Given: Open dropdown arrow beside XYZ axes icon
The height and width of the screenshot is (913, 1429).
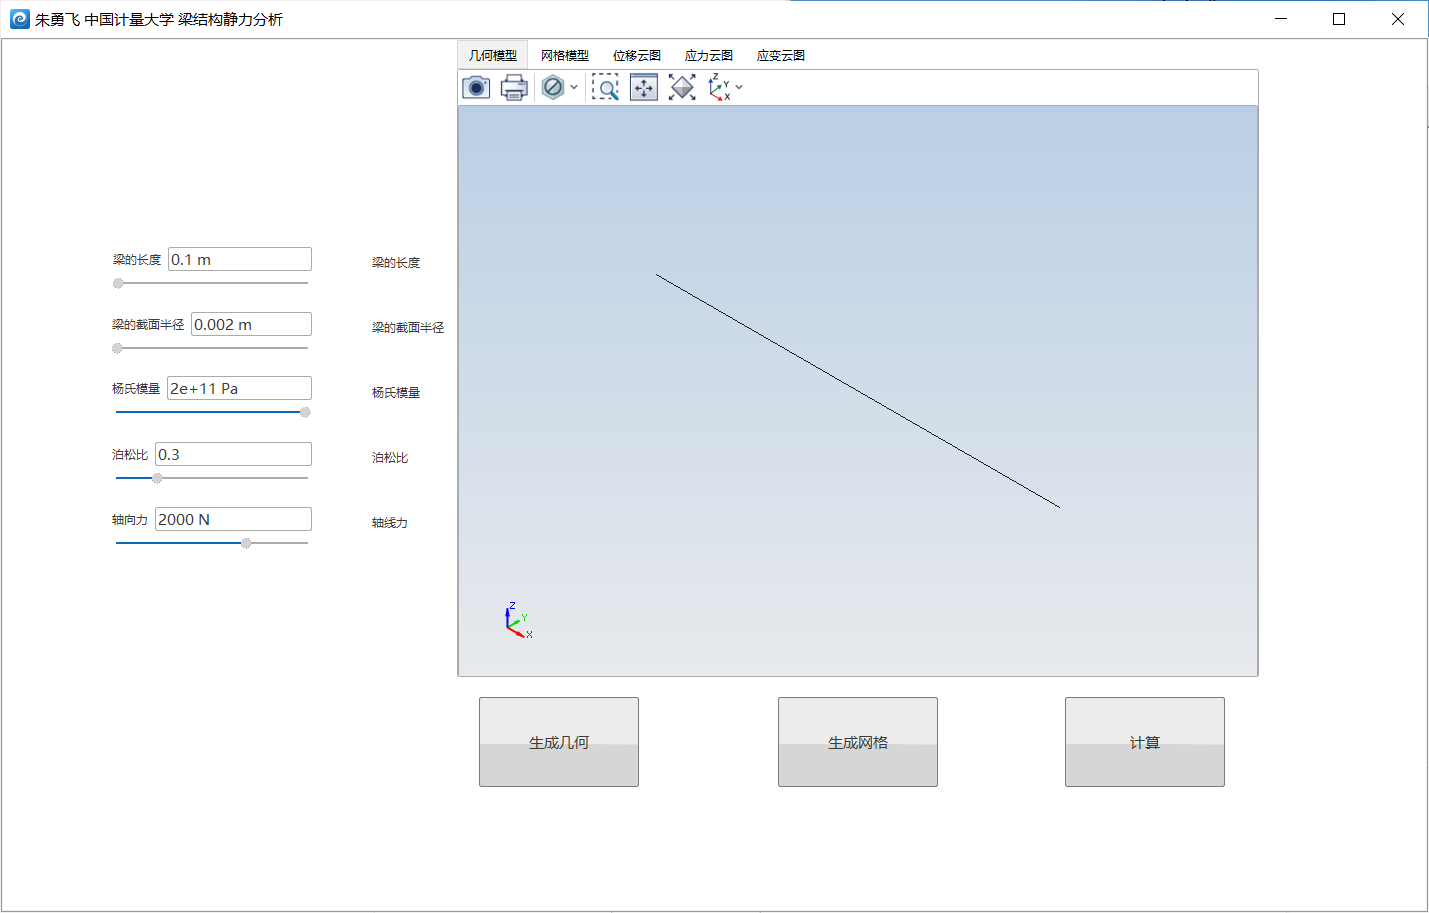Looking at the screenshot, I should [739, 88].
